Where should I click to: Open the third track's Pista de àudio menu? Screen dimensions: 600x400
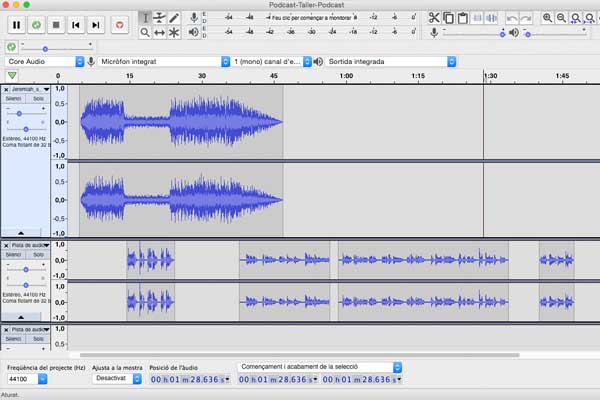(x=30, y=330)
